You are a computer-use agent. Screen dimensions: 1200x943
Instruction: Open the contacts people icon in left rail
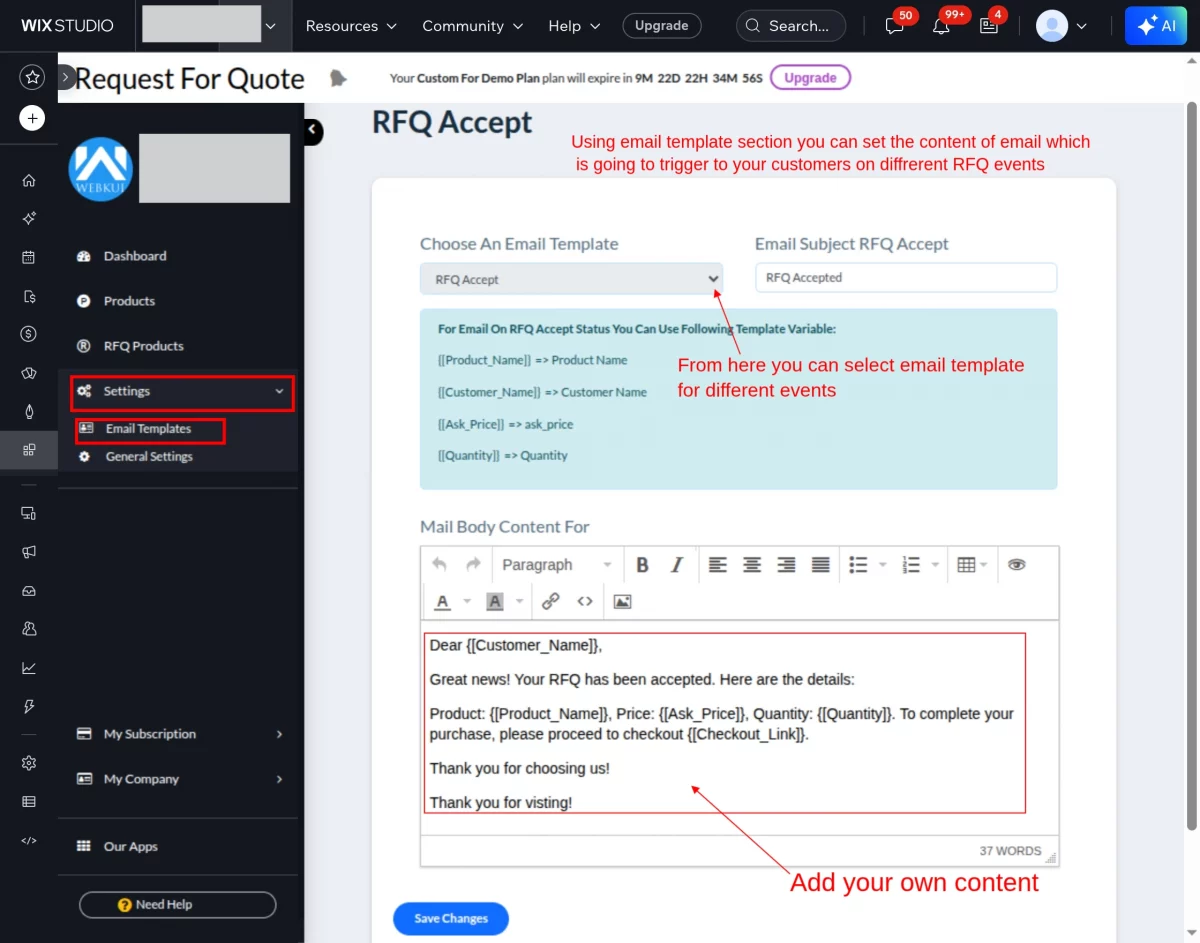[29, 629]
